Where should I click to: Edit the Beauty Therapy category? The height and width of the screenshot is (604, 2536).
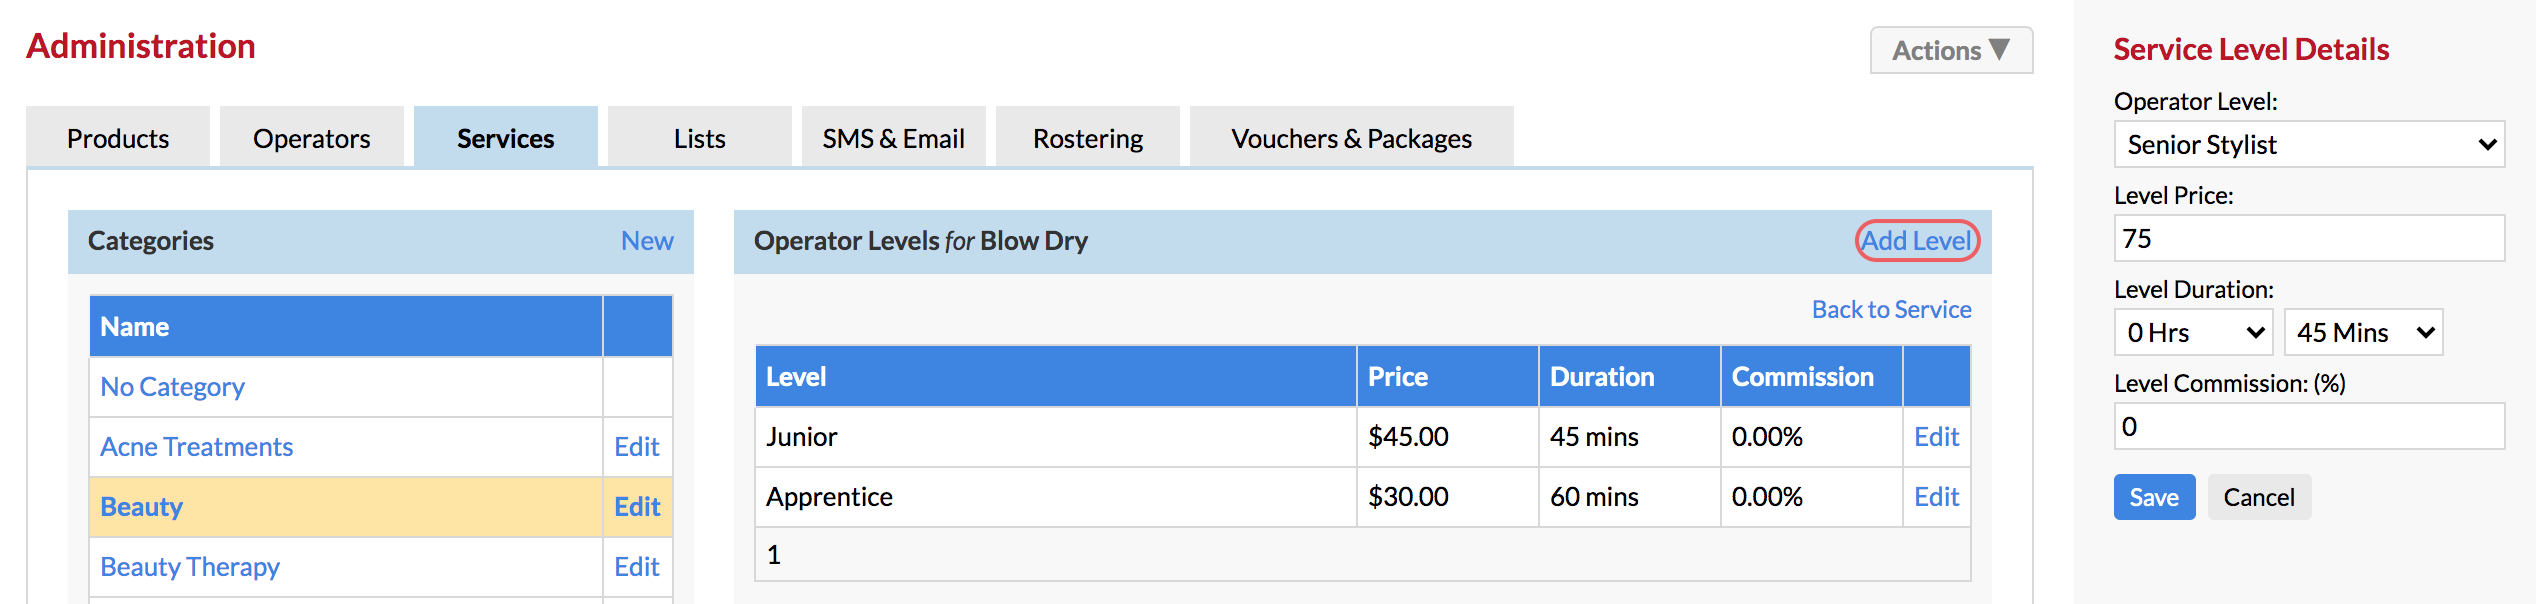point(637,567)
